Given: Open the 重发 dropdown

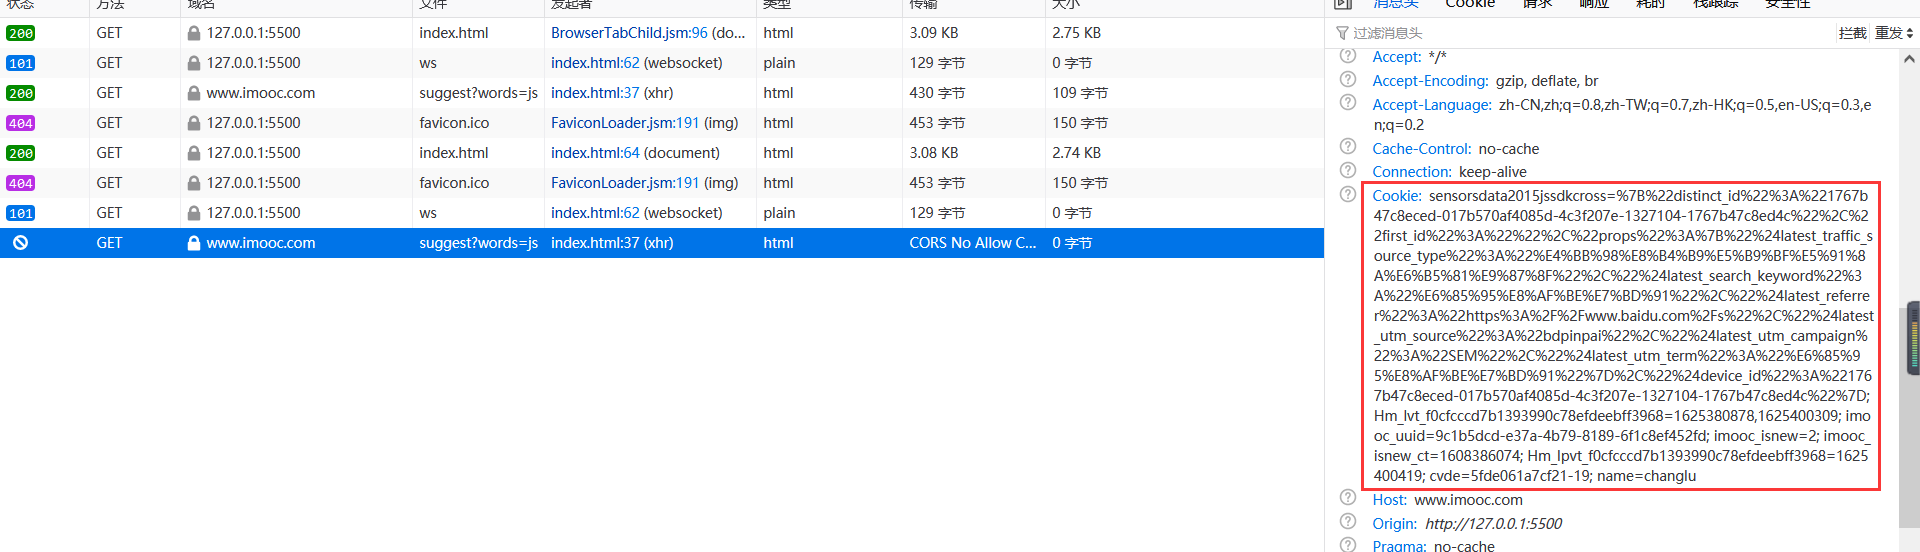Looking at the screenshot, I should [x=1894, y=33].
